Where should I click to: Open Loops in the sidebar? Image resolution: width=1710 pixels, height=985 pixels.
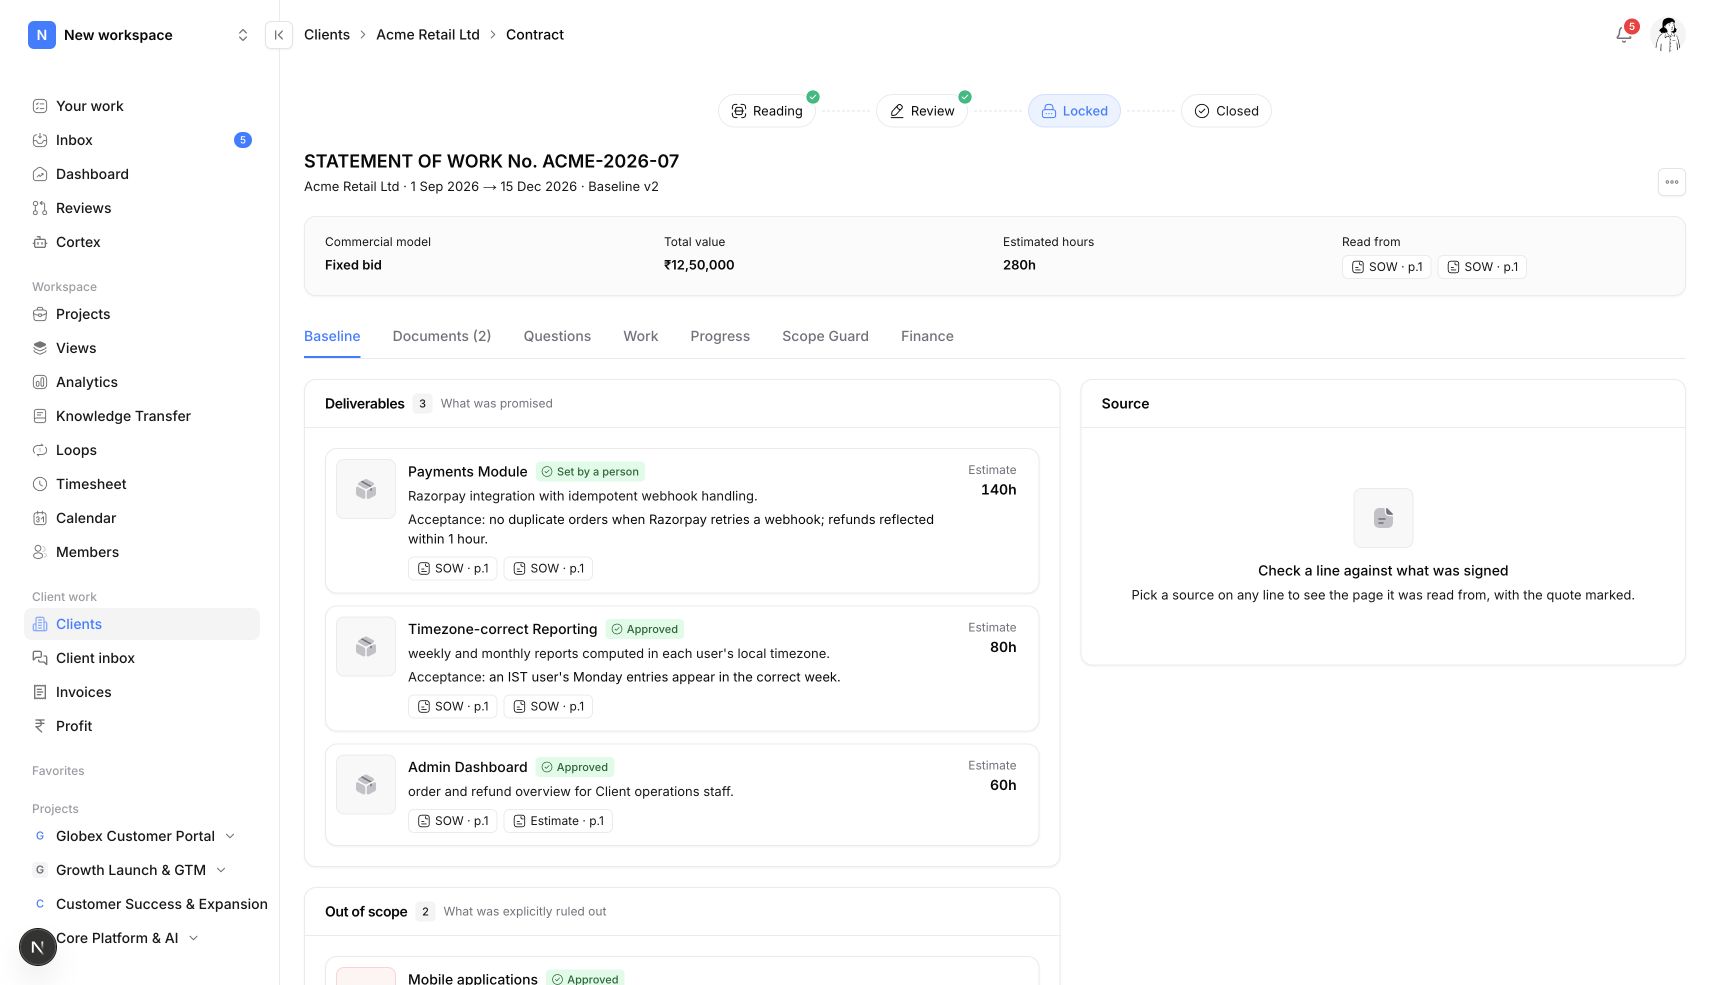click(x=142, y=450)
